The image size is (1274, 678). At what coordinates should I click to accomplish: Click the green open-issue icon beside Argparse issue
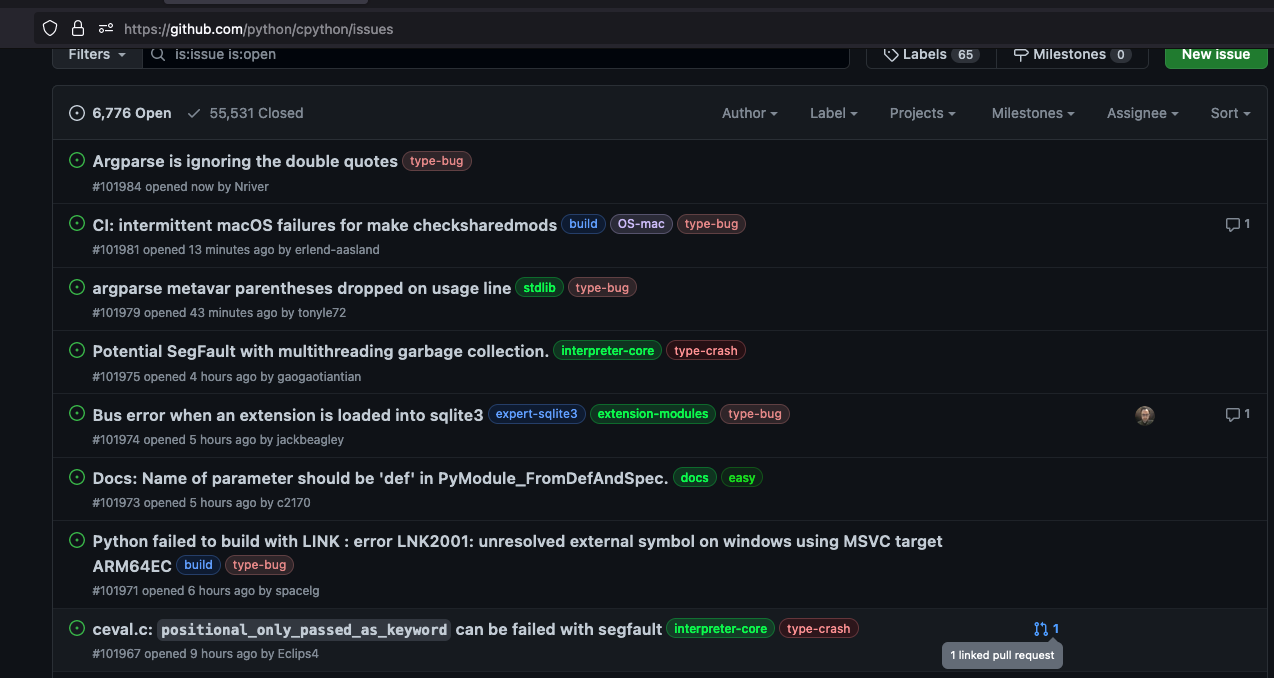pyautogui.click(x=77, y=160)
